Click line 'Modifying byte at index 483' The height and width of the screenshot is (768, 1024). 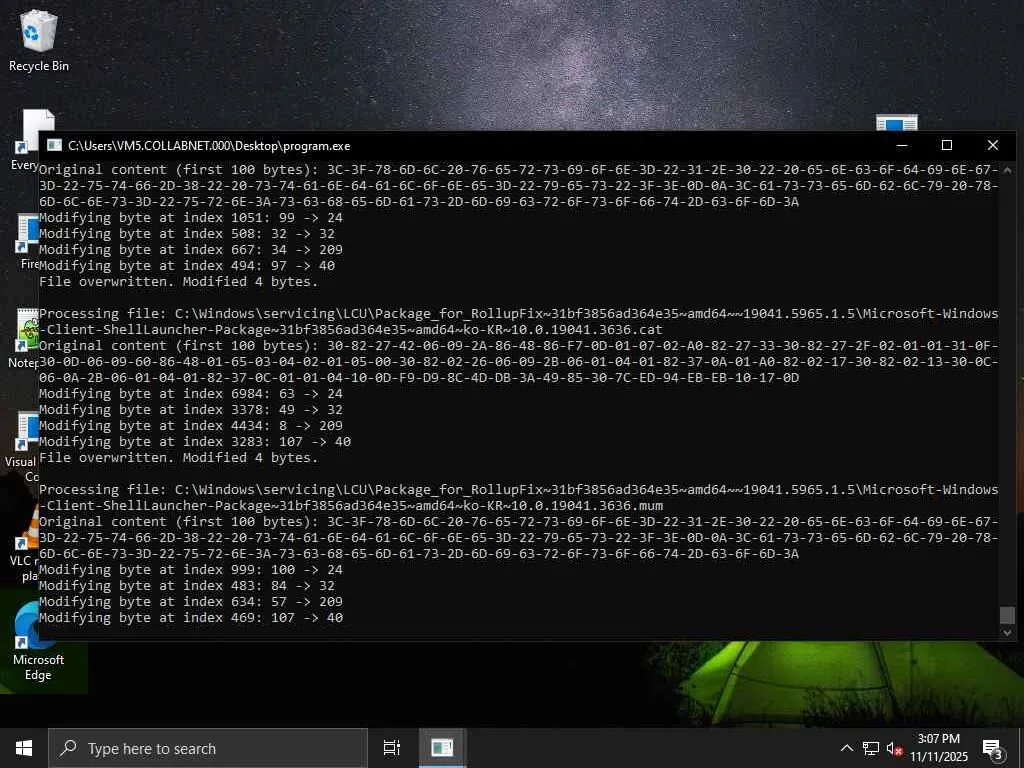tap(187, 585)
